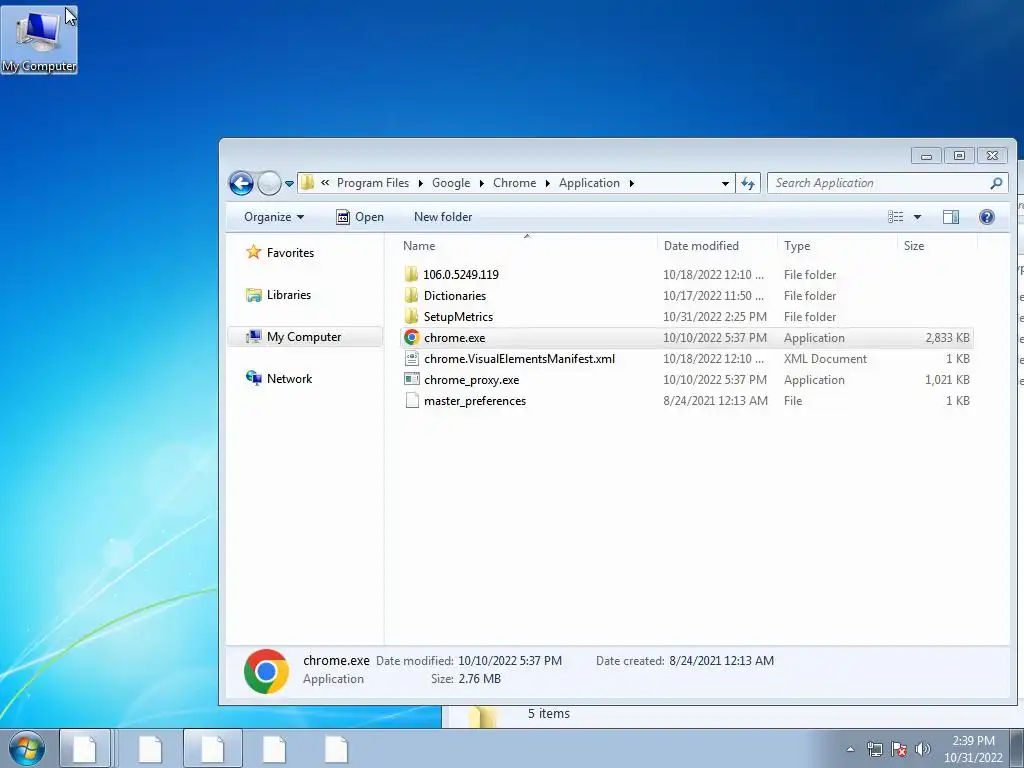Click the search magnifier icon
Screen dimensions: 1024x768
996,184
